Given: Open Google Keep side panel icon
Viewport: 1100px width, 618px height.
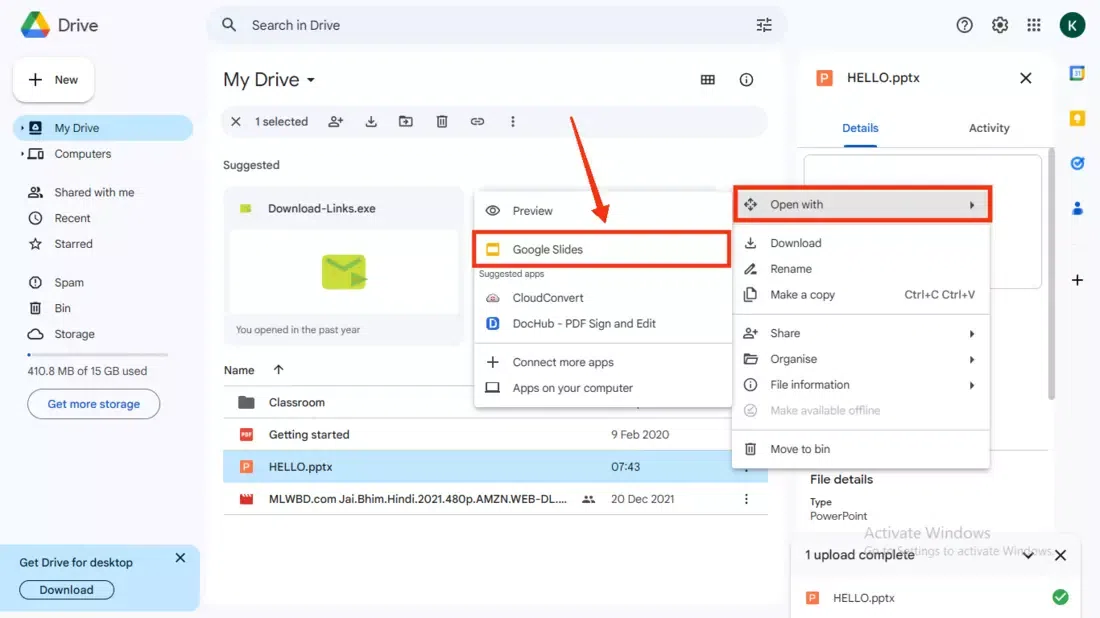Looking at the screenshot, I should point(1077,118).
